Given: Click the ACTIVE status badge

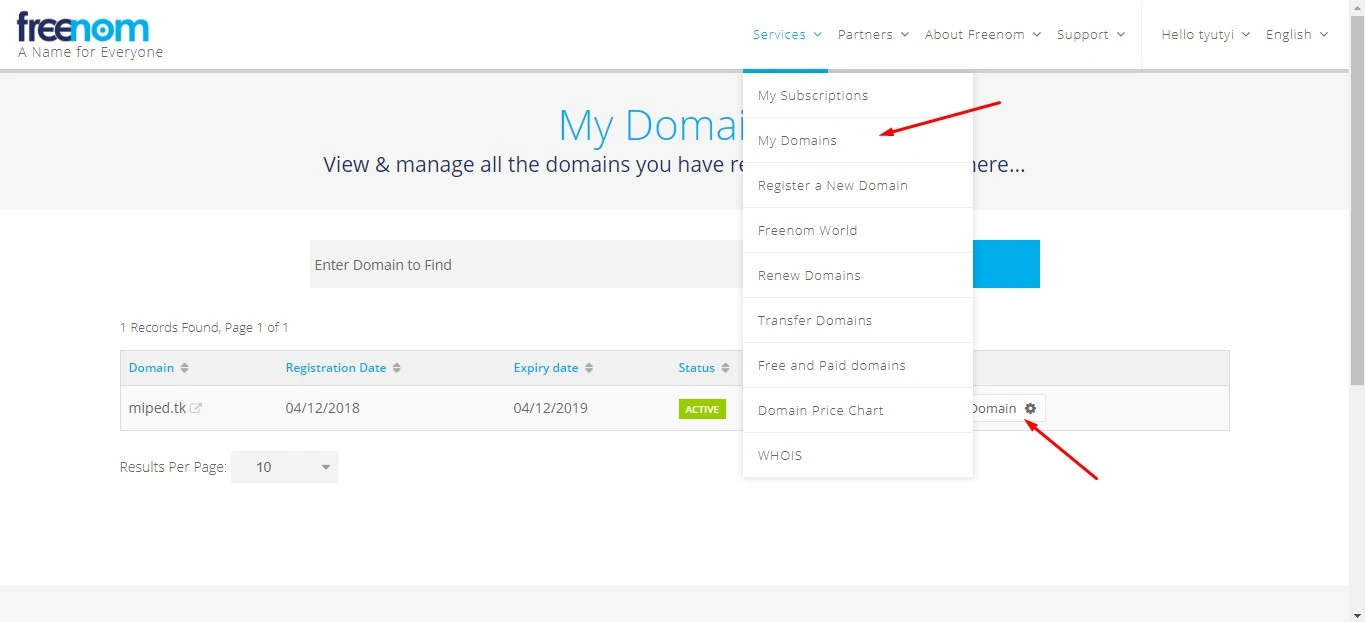Looking at the screenshot, I should pyautogui.click(x=702, y=409).
